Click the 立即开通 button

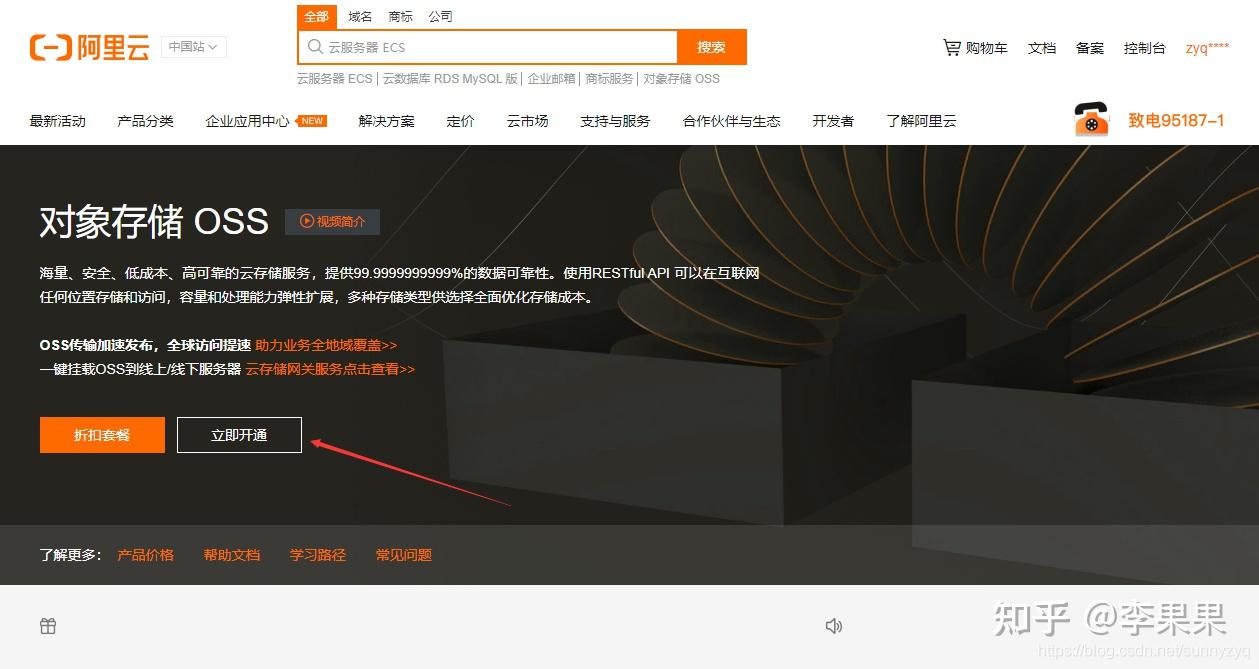coord(239,435)
